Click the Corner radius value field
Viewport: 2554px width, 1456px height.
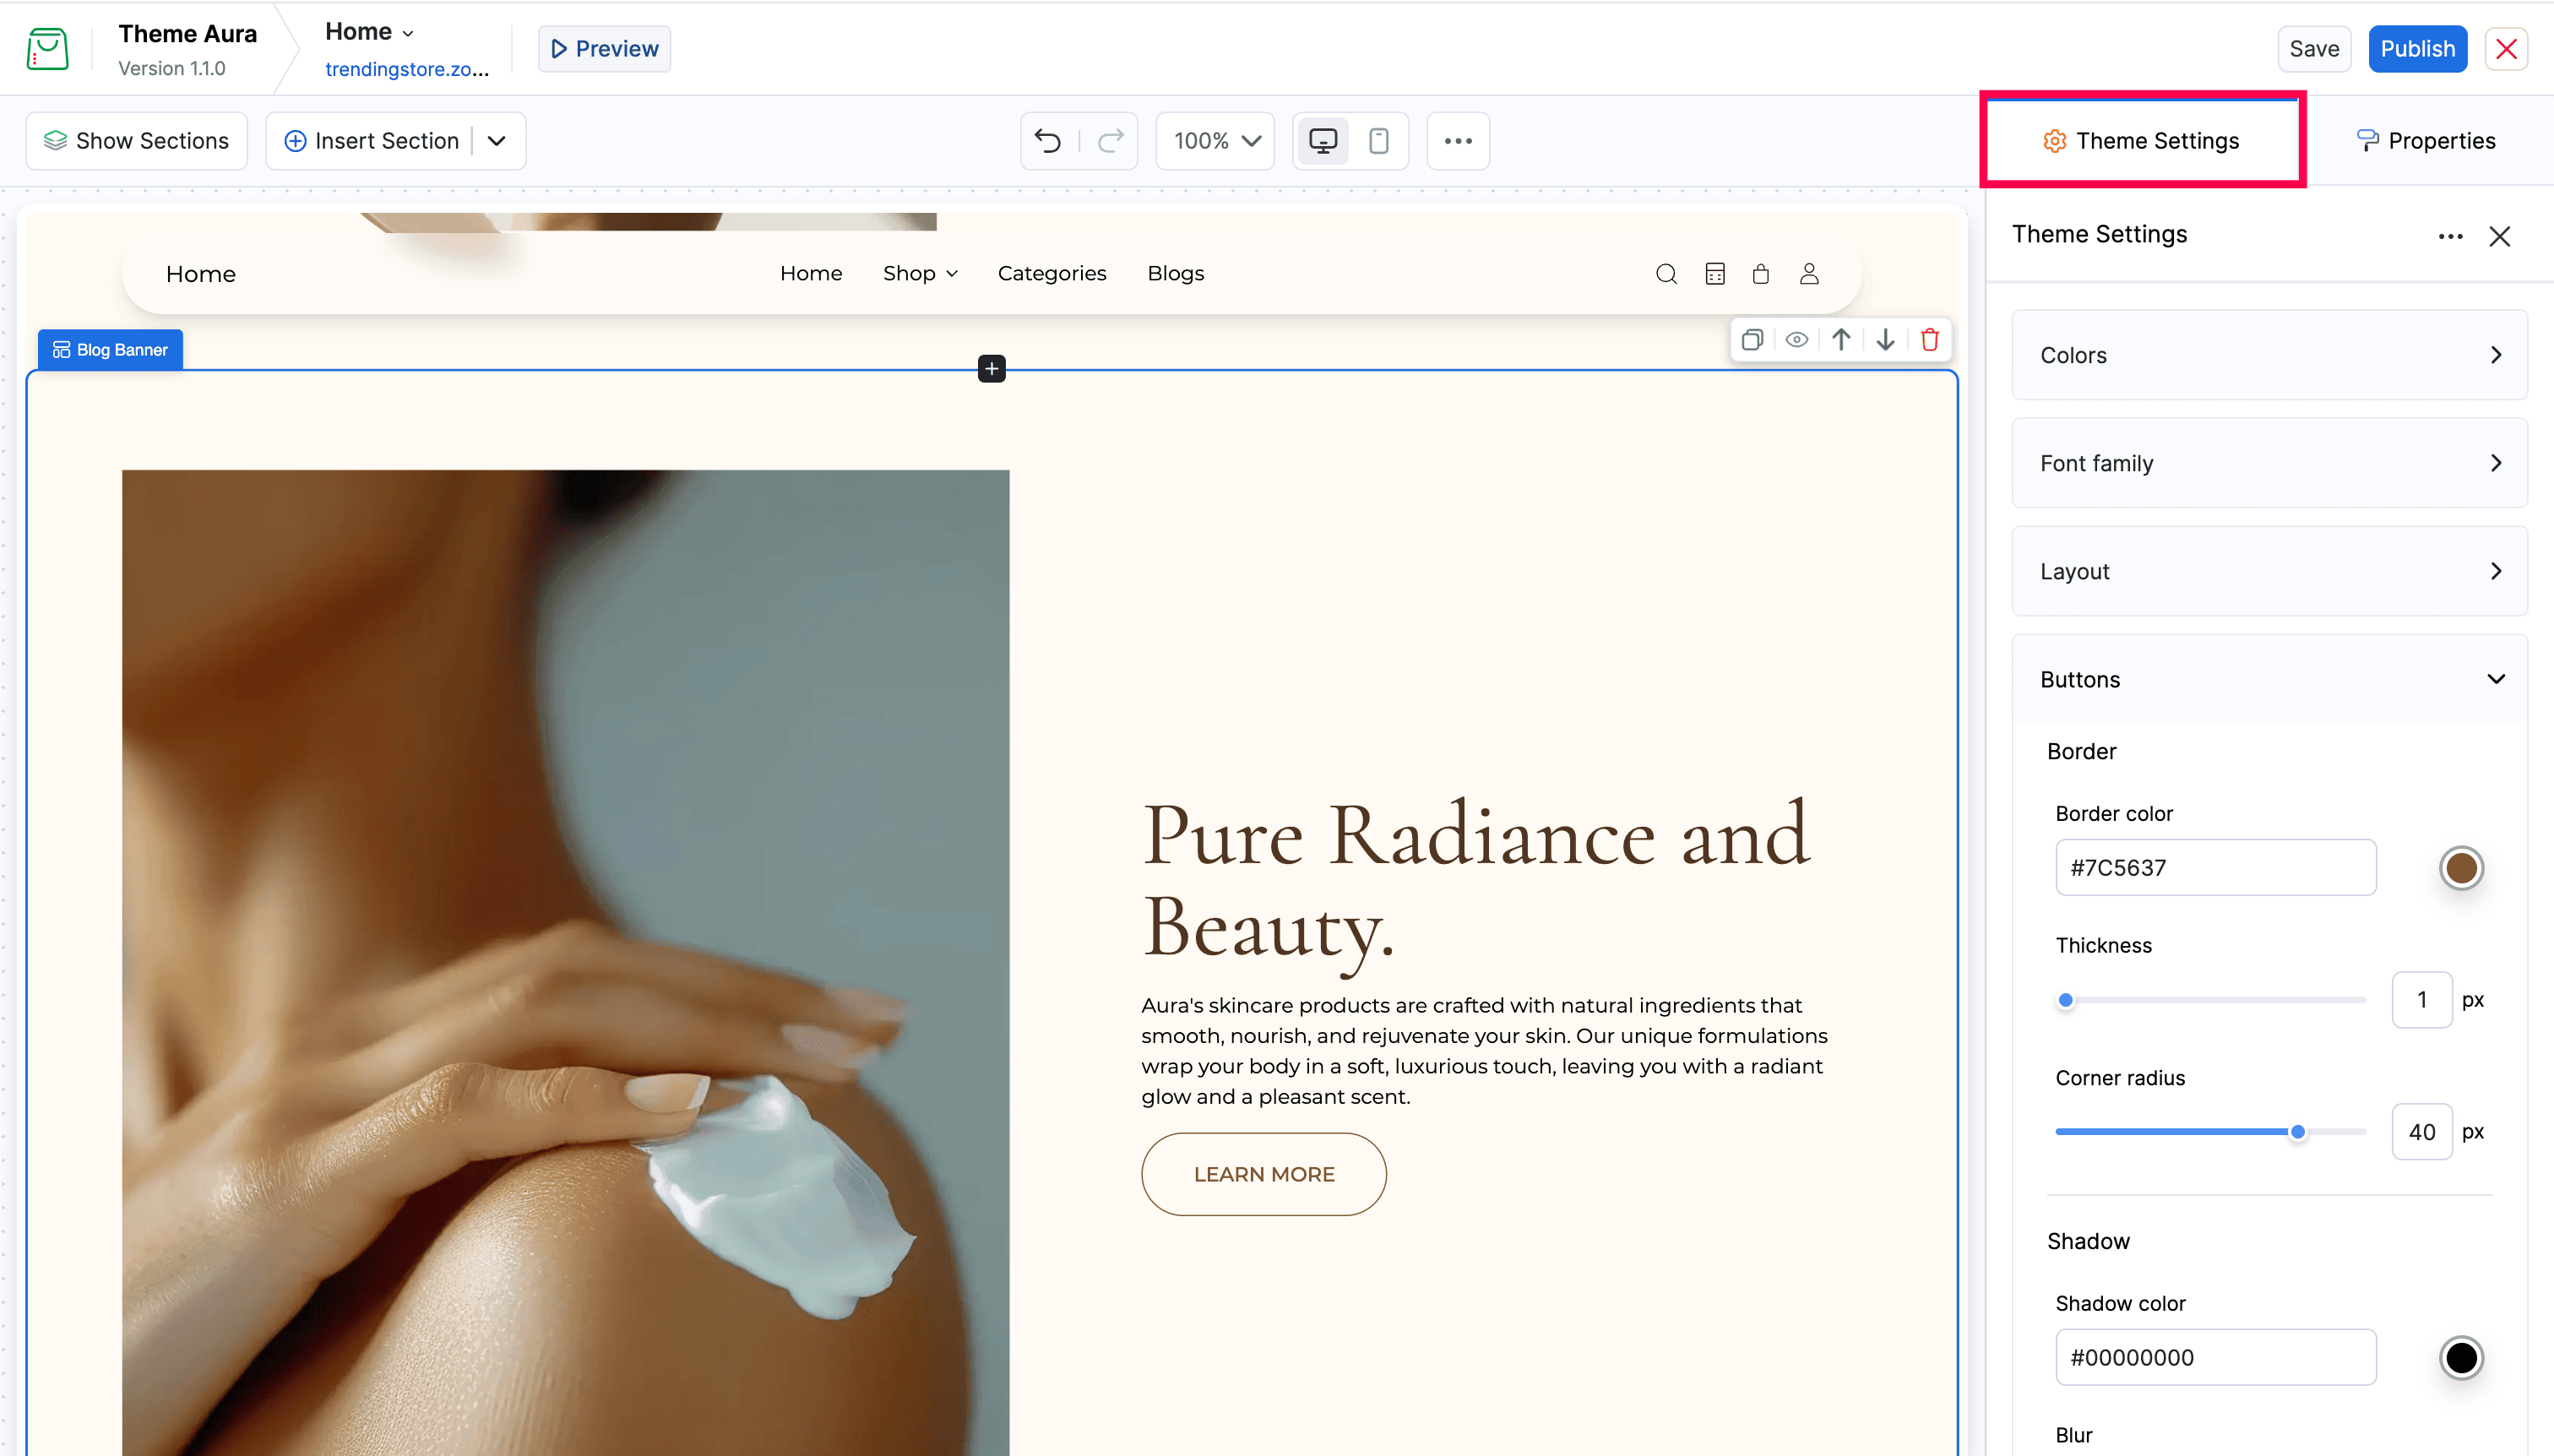click(2421, 1131)
